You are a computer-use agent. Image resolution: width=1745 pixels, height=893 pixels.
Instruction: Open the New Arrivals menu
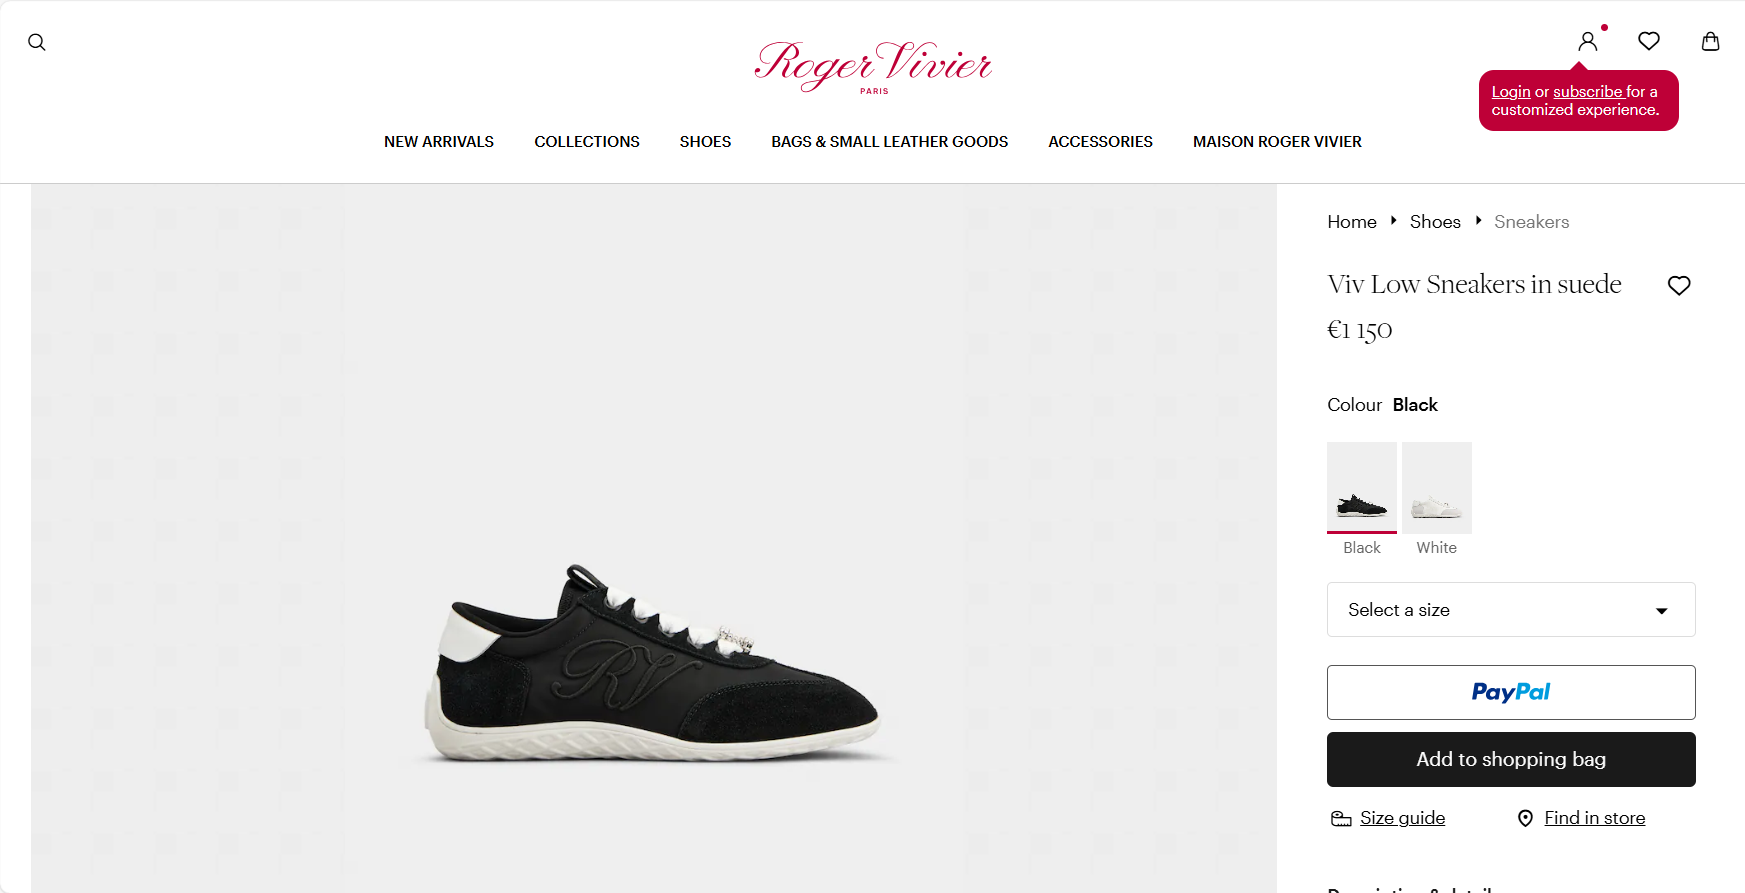pos(439,142)
